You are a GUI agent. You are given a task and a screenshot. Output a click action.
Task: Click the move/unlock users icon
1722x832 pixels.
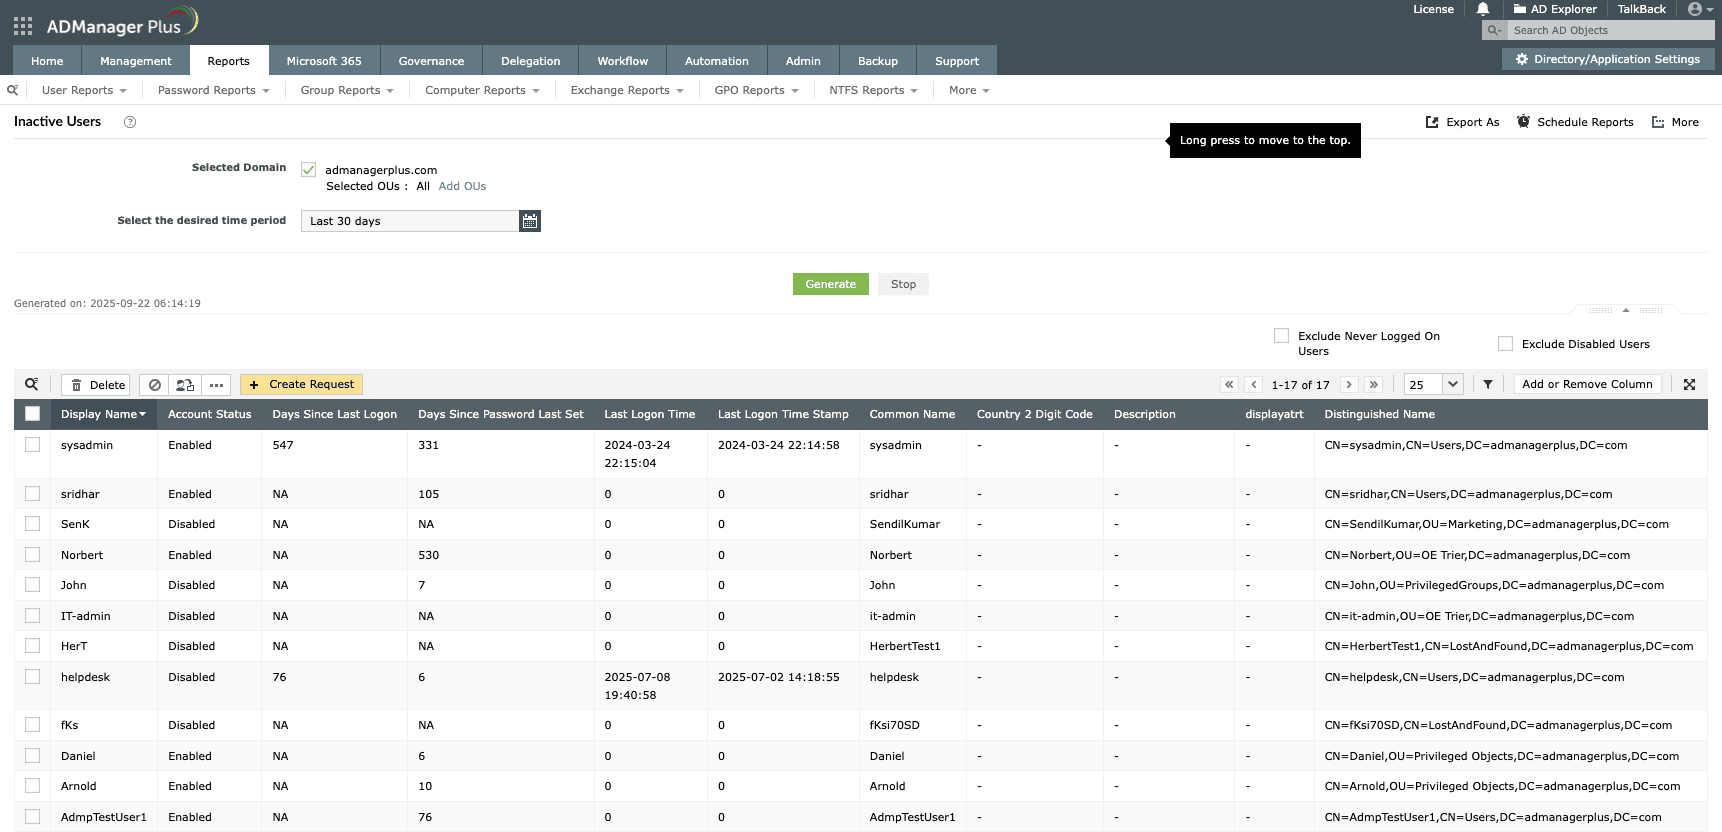pyautogui.click(x=185, y=385)
